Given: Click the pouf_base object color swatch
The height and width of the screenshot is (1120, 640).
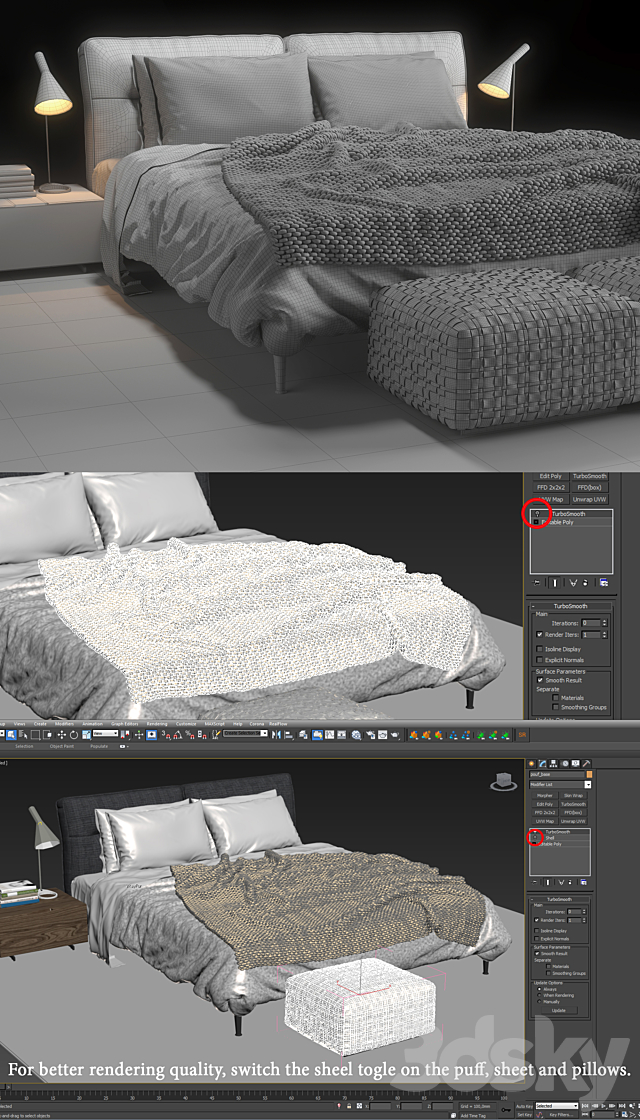Looking at the screenshot, I should coord(589,774).
